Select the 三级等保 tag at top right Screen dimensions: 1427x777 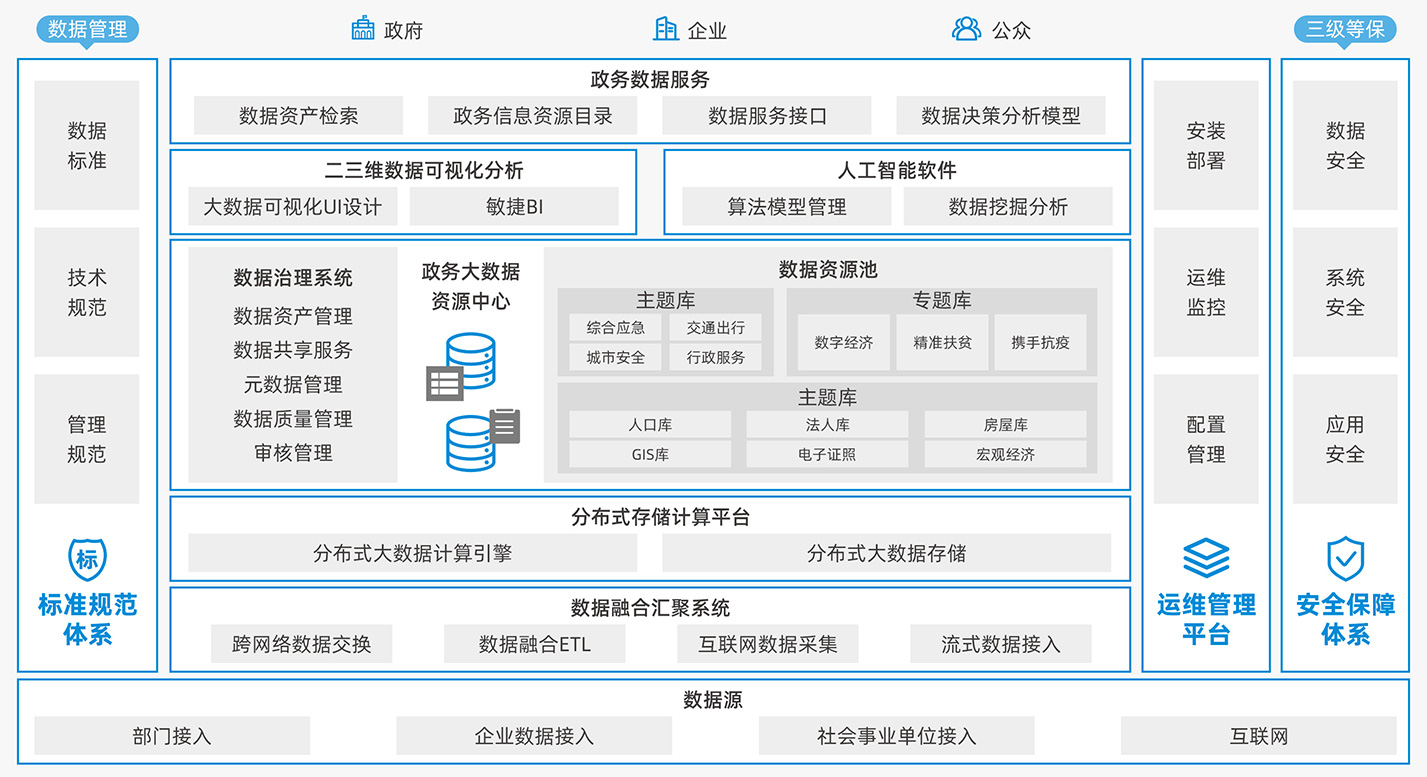coord(1345,29)
